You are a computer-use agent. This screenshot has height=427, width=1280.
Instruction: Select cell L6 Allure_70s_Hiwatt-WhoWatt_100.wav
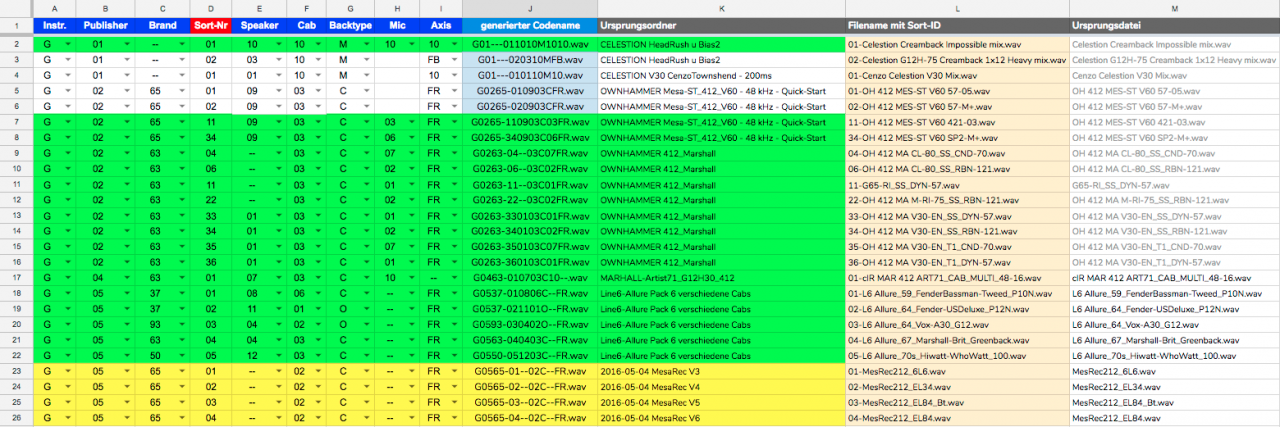(x=1174, y=355)
